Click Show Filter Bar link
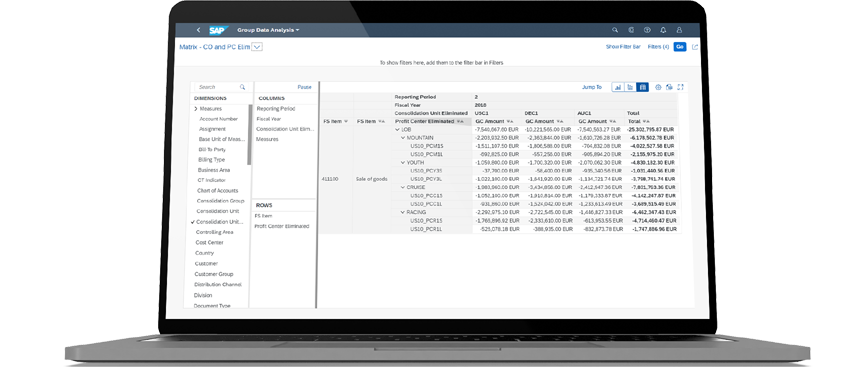 click(623, 47)
